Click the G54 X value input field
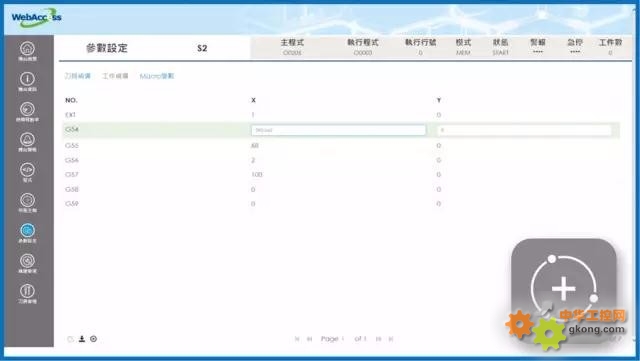640x361 pixels. click(x=338, y=130)
